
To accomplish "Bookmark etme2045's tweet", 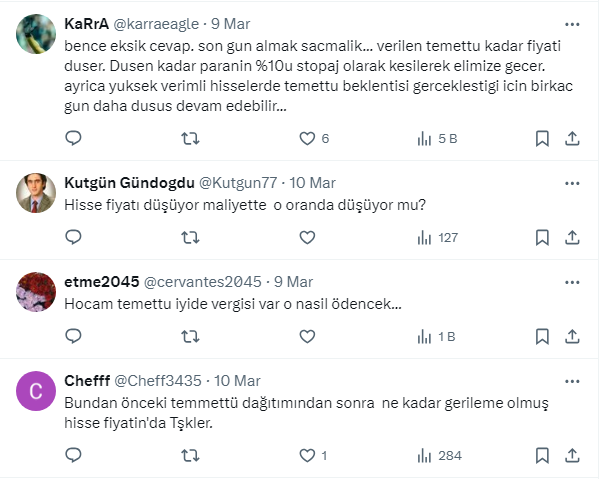I will click(541, 337).
